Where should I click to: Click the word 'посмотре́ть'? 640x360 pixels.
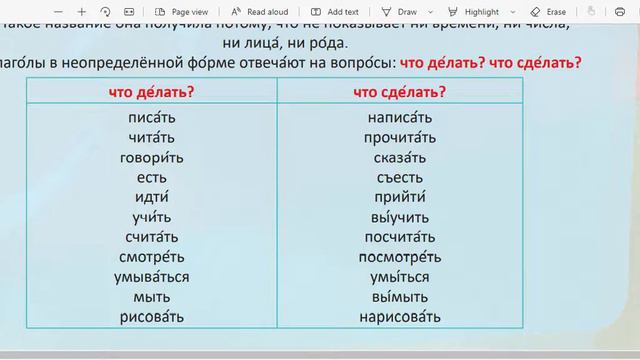(x=400, y=257)
